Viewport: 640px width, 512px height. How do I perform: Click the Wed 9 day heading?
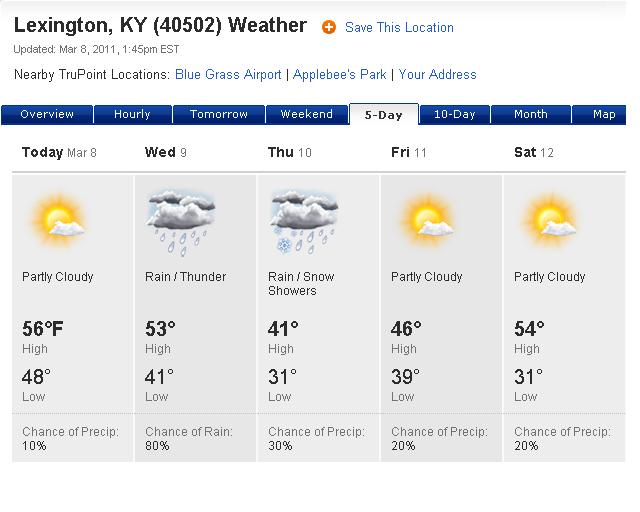point(167,153)
